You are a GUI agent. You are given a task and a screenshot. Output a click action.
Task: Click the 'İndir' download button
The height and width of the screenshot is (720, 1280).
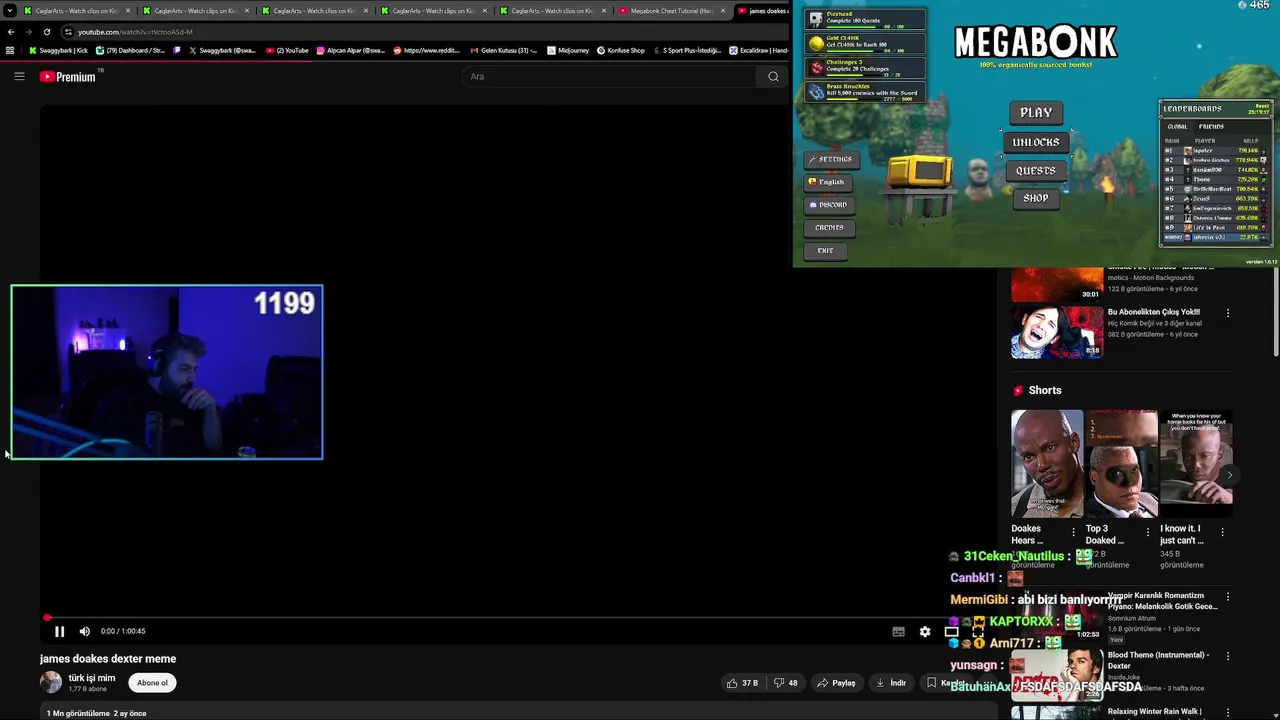(x=890, y=683)
